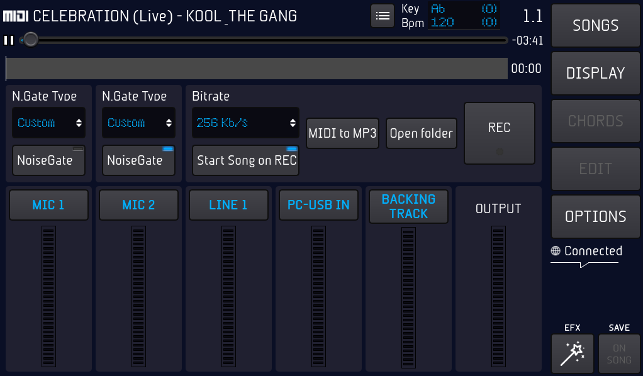Viewport: 644px width, 376px height.
Task: Open the EFX magic wand icon
Action: tap(573, 353)
